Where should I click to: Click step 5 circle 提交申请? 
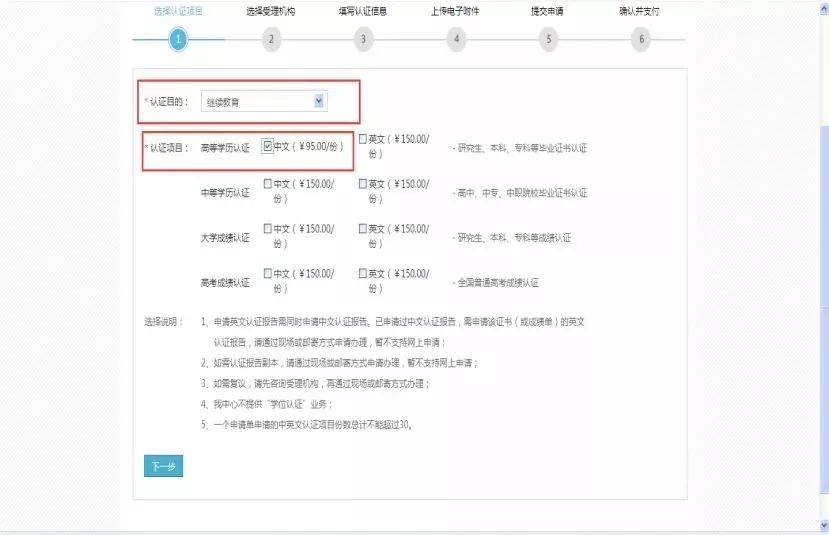click(548, 39)
